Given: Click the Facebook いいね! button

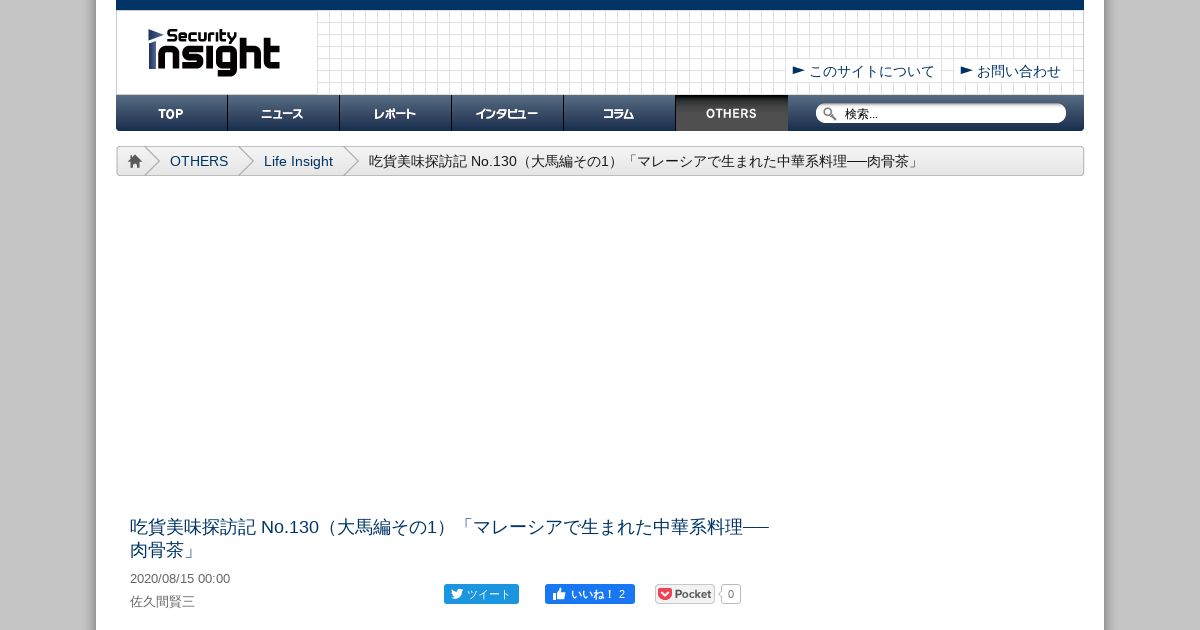Looking at the screenshot, I should pyautogui.click(x=590, y=594).
